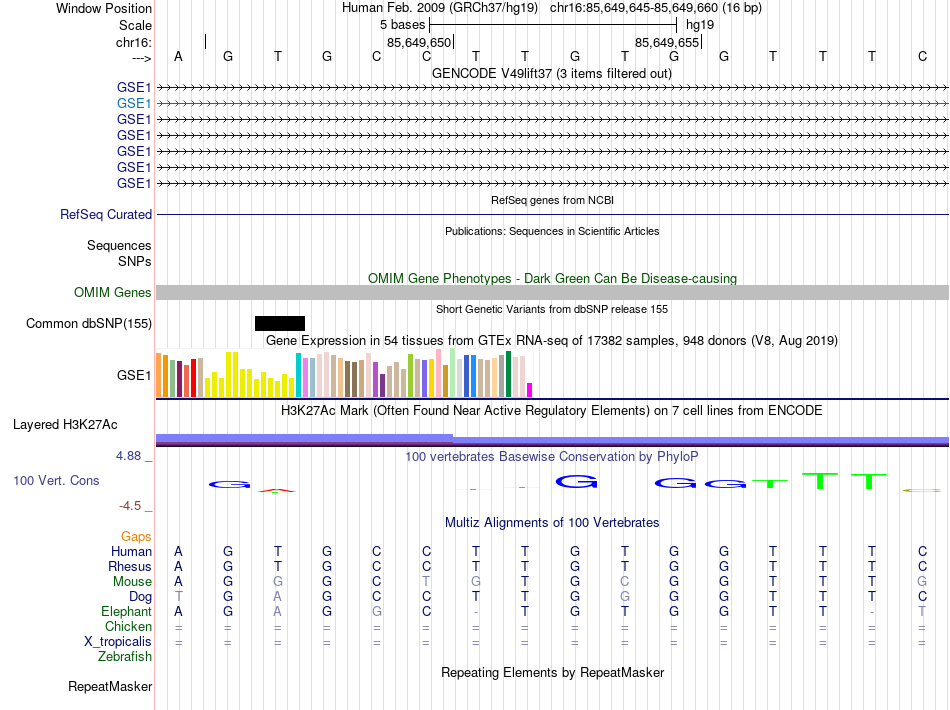
Task: Click the SNPs track label
Action: pos(135,261)
